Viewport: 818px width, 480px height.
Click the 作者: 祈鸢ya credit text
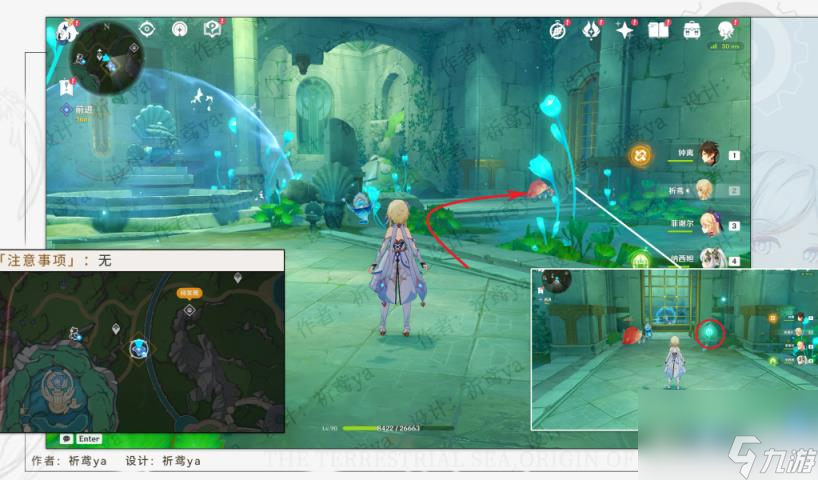(x=69, y=461)
